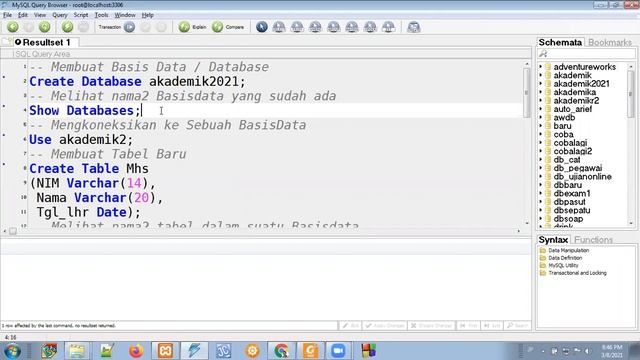Expand the akademik2021 schema
The image size is (640, 360).
pyautogui.click(x=541, y=84)
